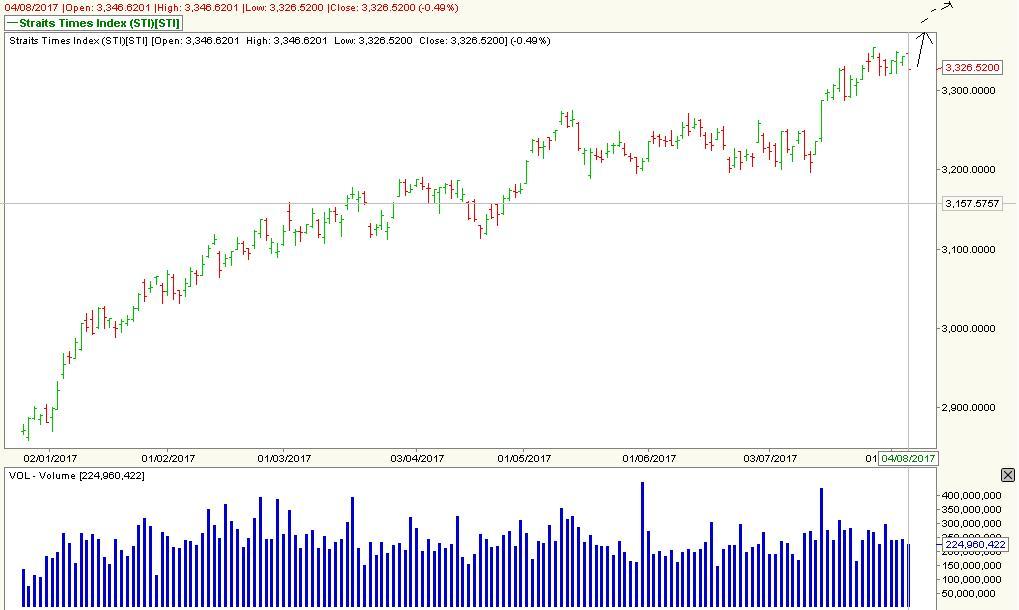
Task: Click the 300,000,000 volume axis label
Action: pyautogui.click(x=972, y=524)
